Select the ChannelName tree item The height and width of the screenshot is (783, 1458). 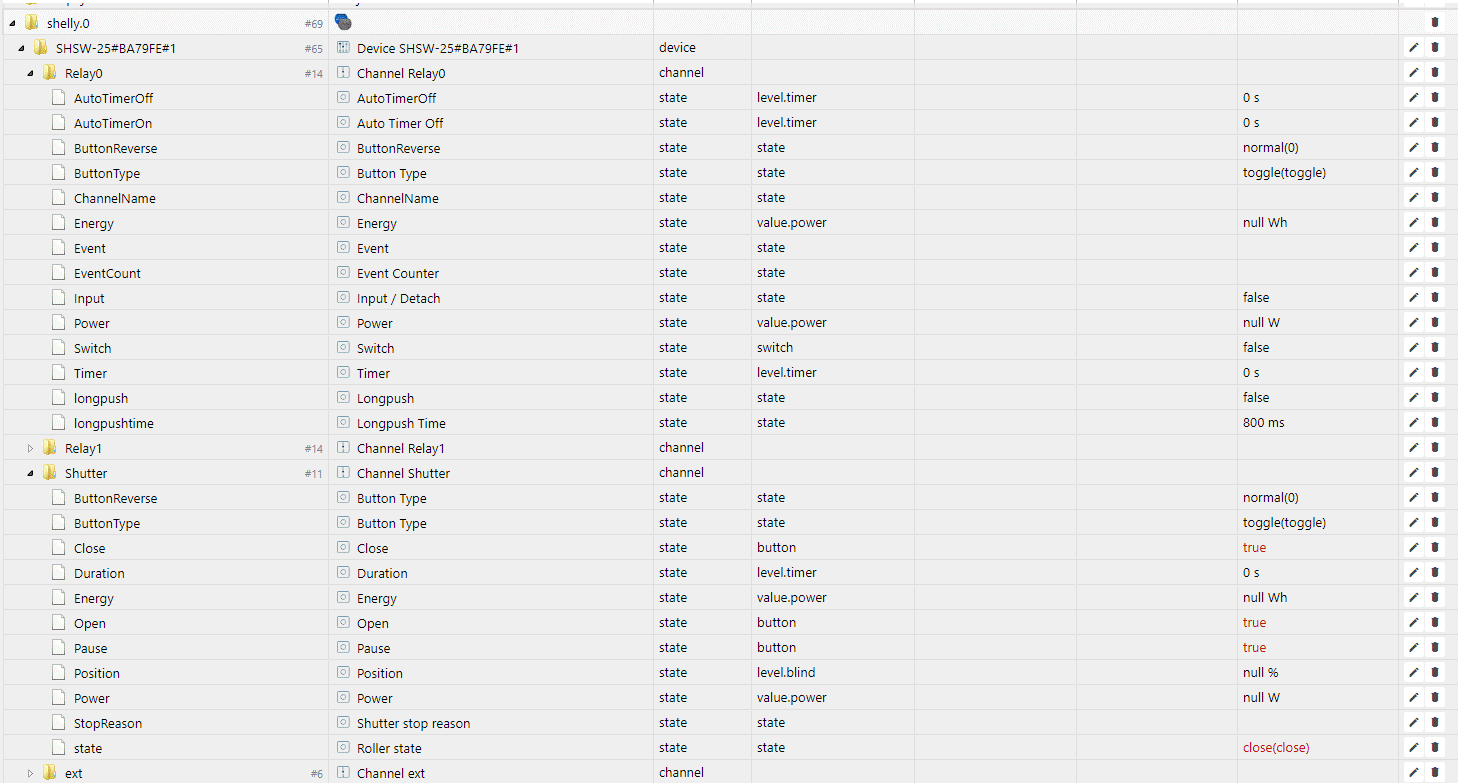(114, 198)
